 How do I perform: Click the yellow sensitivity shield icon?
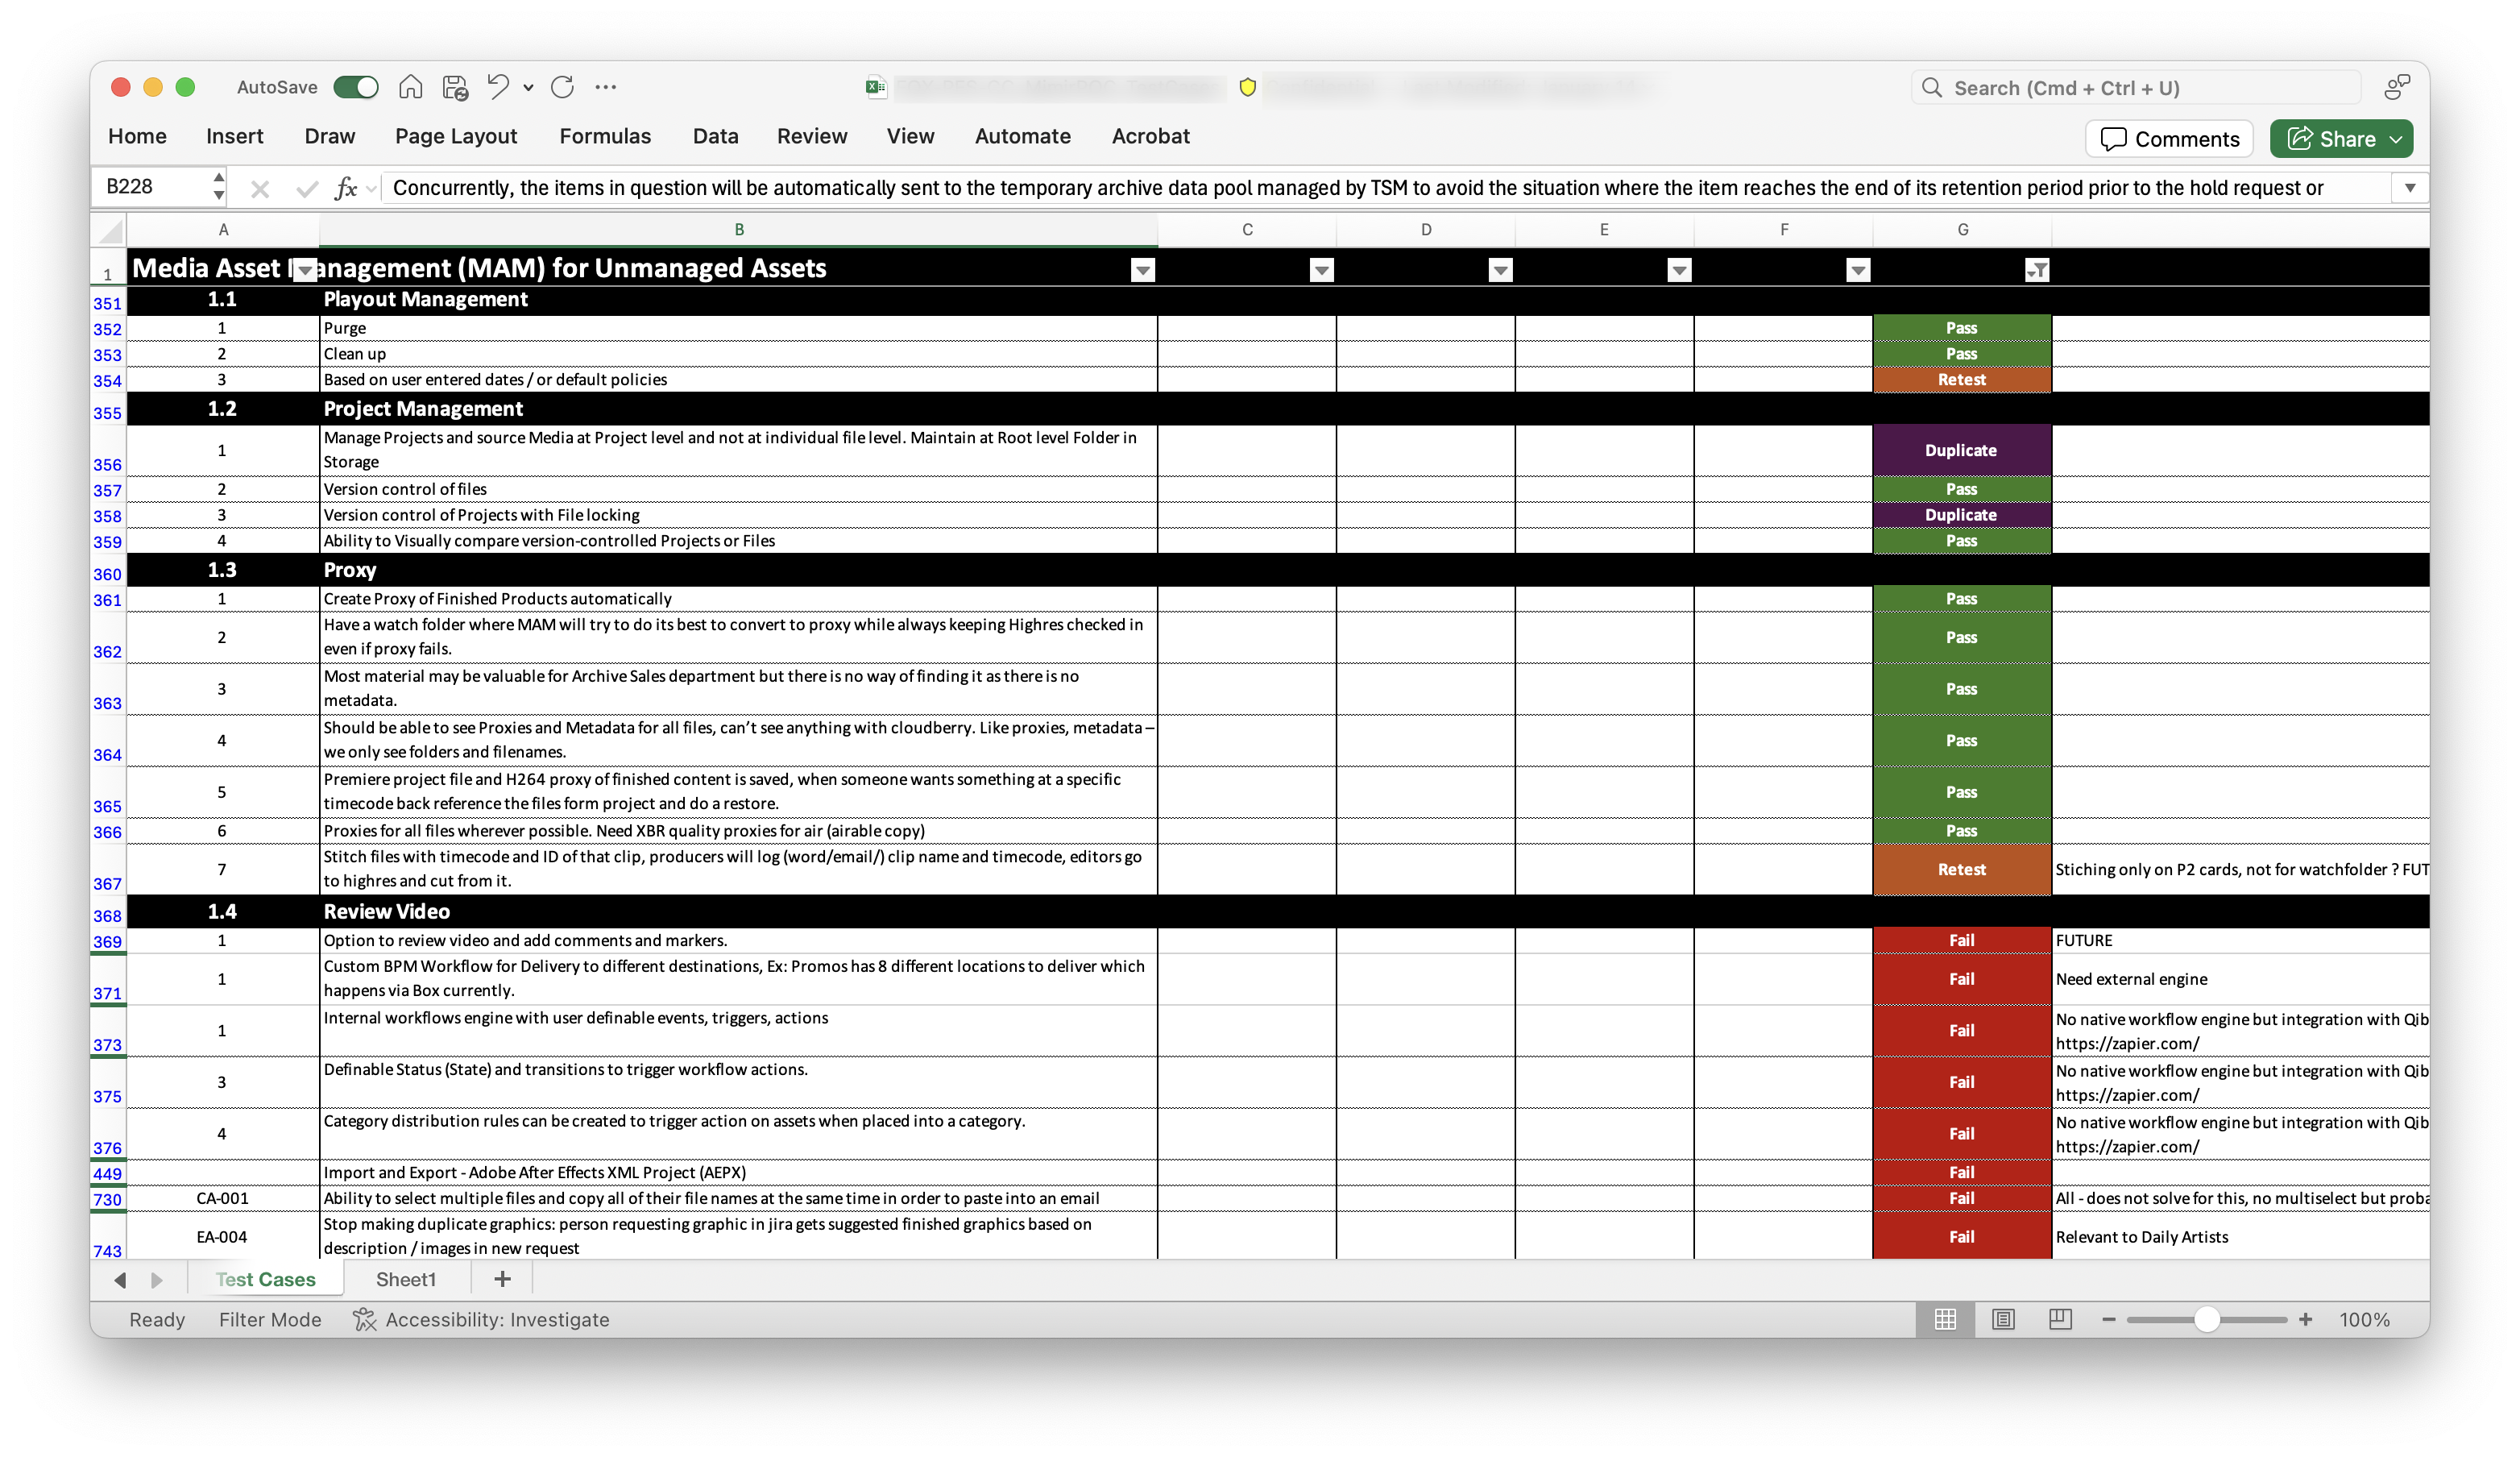[1247, 88]
